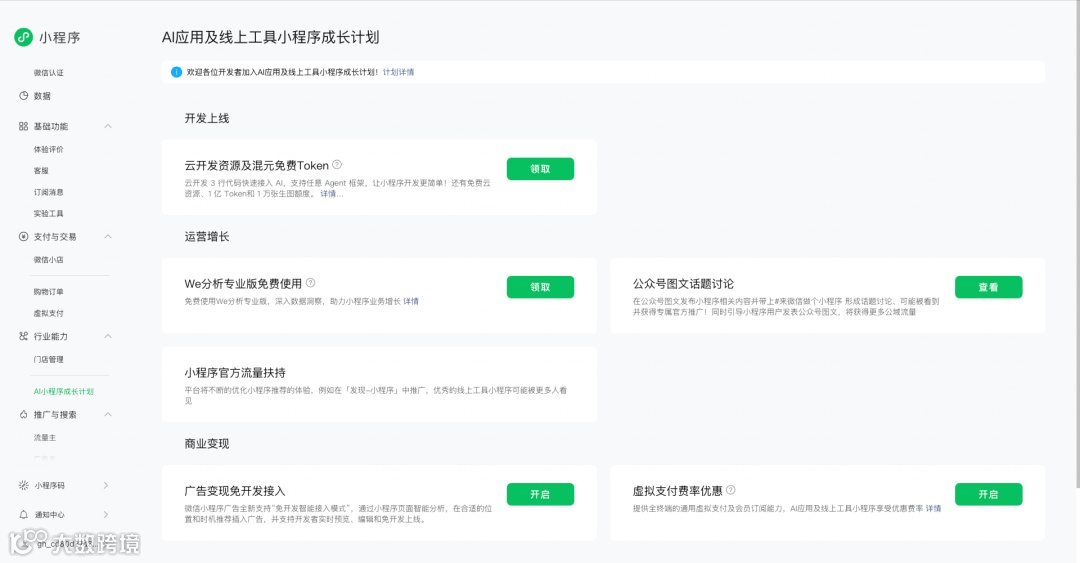Open 流量主 menu item
Viewport: 1080px width, 563px height.
click(45, 438)
